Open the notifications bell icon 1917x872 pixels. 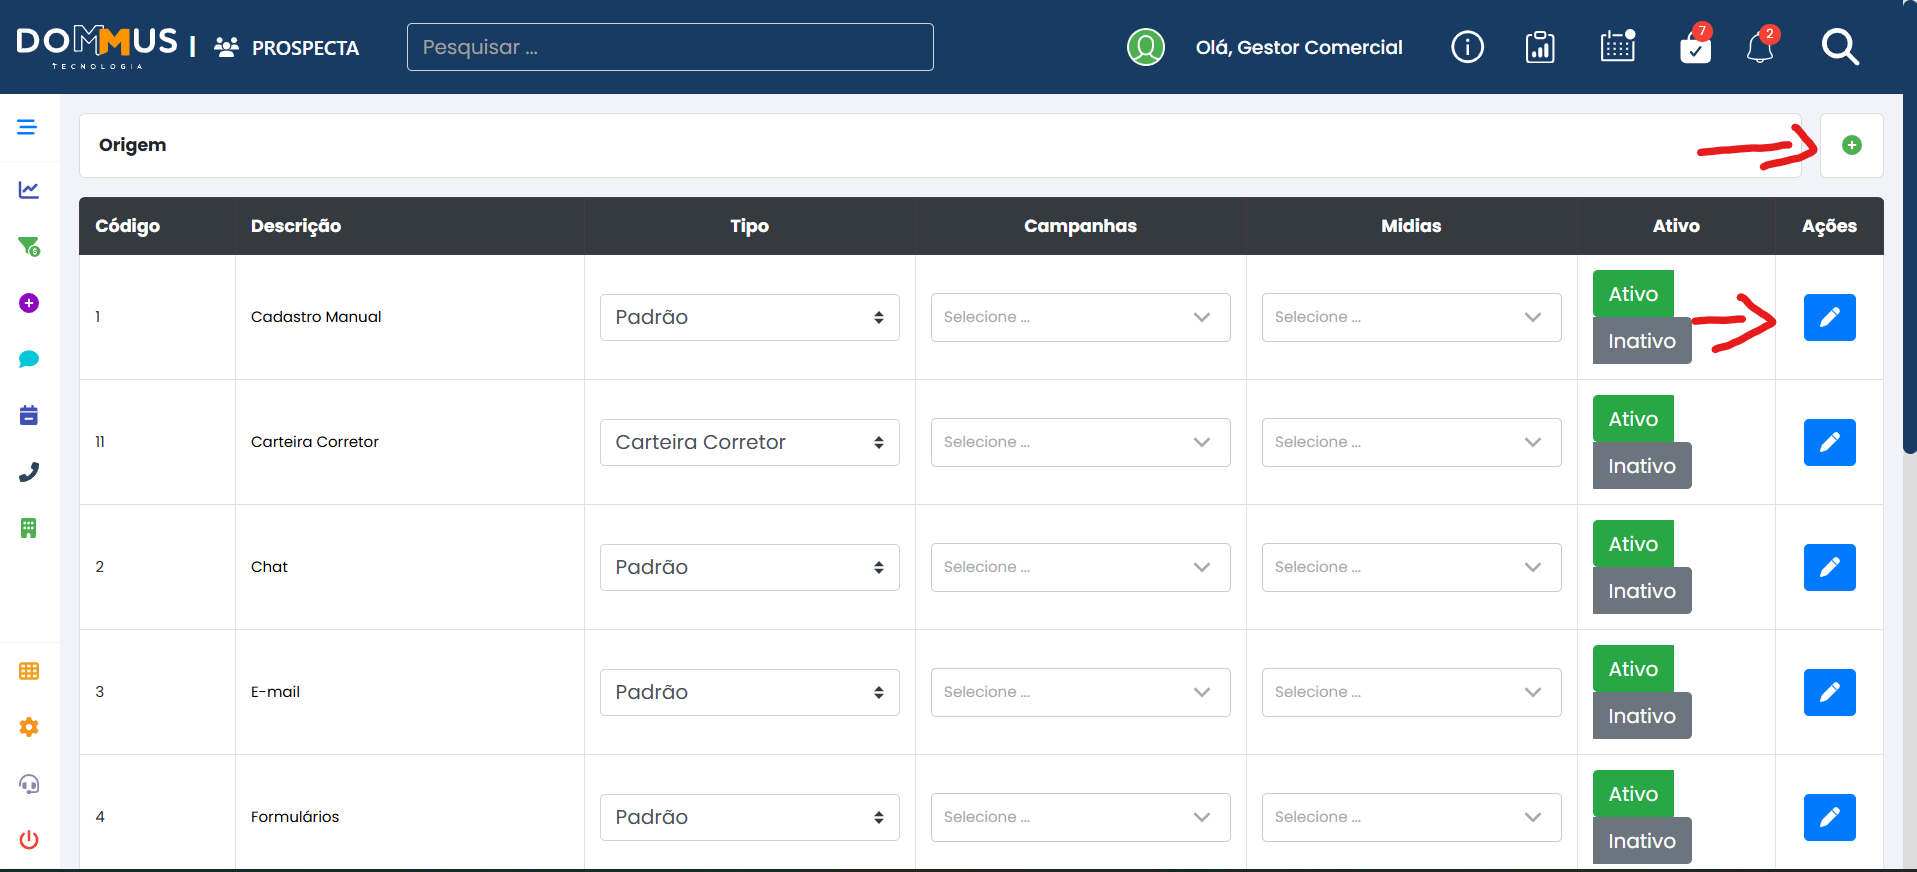(x=1760, y=47)
